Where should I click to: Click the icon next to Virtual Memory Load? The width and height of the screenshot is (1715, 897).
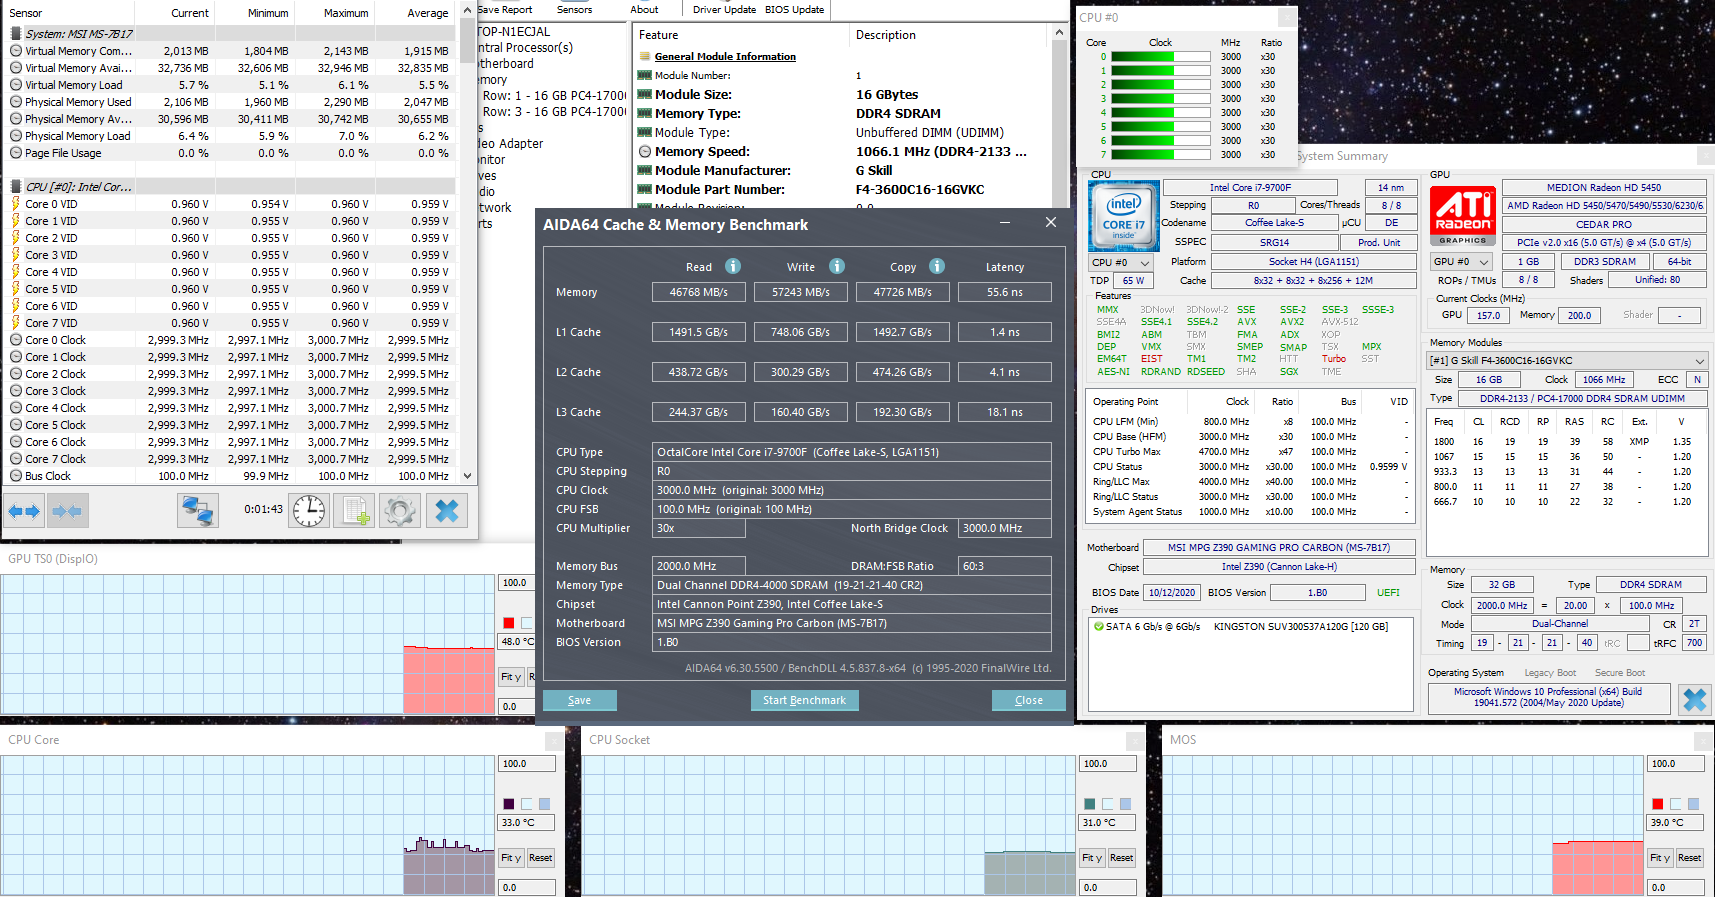pos(16,85)
